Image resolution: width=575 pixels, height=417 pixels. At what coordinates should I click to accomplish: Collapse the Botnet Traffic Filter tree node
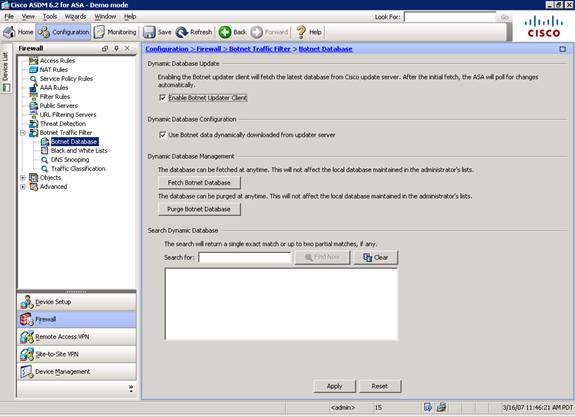pyautogui.click(x=23, y=133)
